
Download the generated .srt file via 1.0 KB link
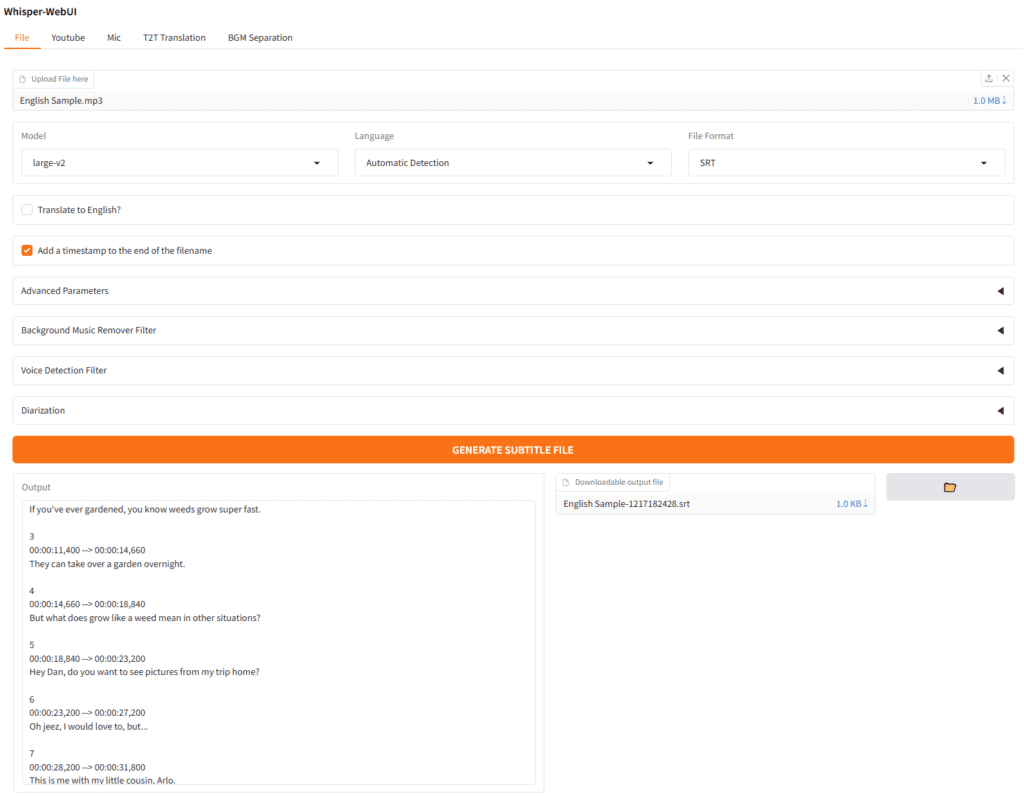[x=851, y=504]
